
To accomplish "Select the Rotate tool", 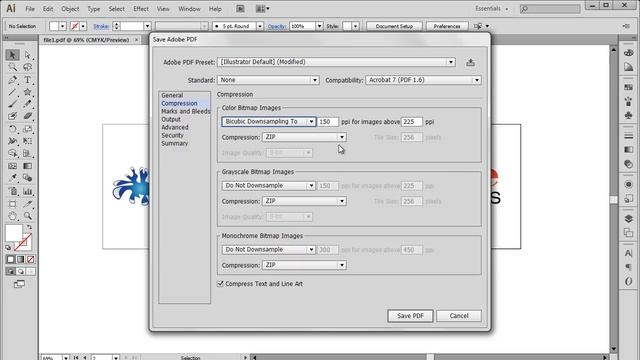I will pos(12,129).
